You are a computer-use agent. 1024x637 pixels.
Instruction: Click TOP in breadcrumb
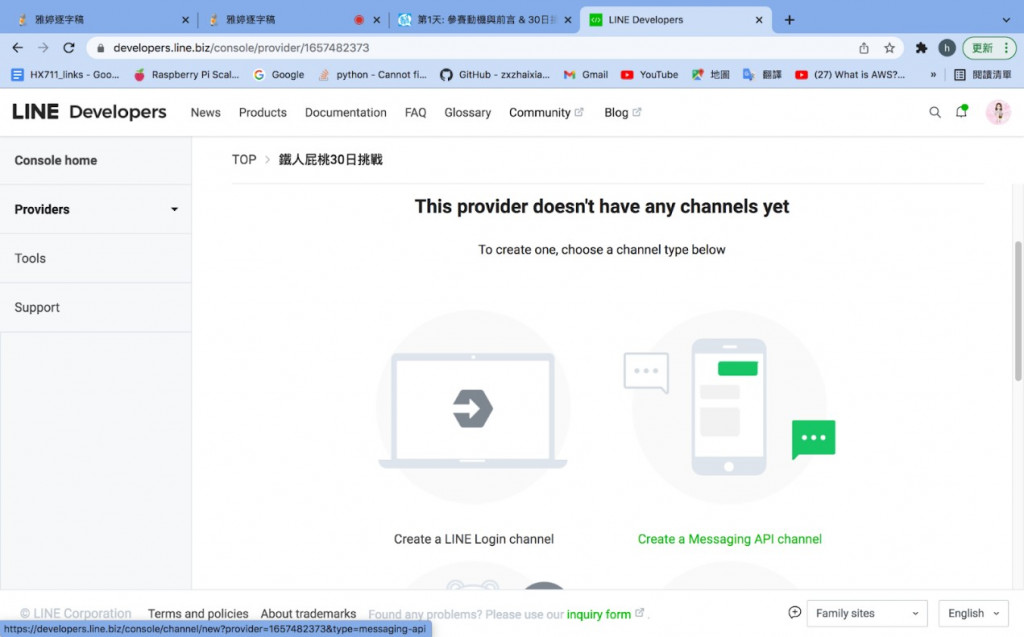[x=244, y=159]
